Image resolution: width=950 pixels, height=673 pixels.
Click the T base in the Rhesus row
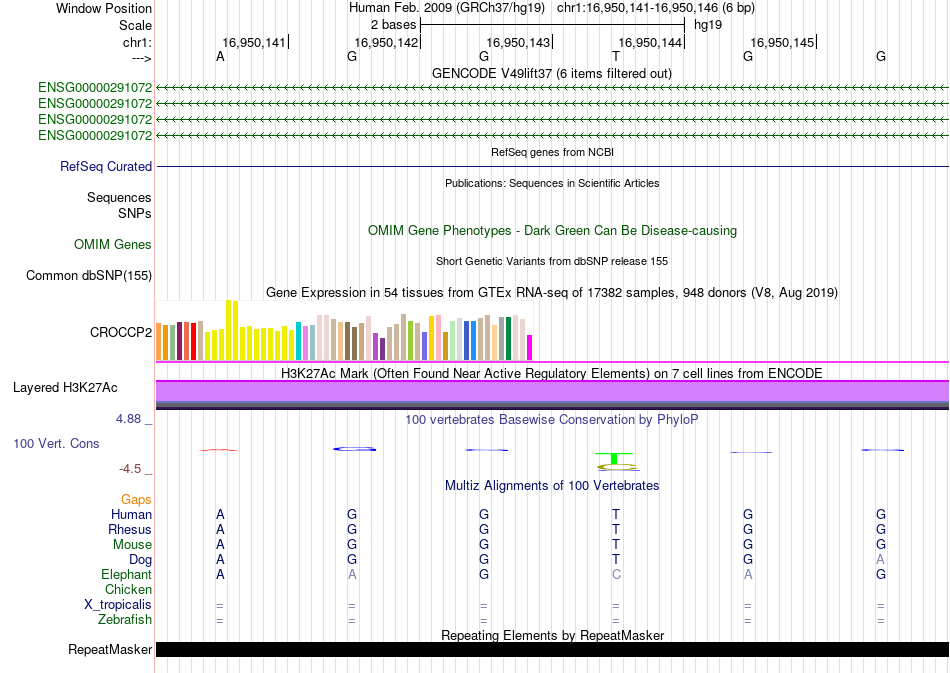click(x=616, y=529)
